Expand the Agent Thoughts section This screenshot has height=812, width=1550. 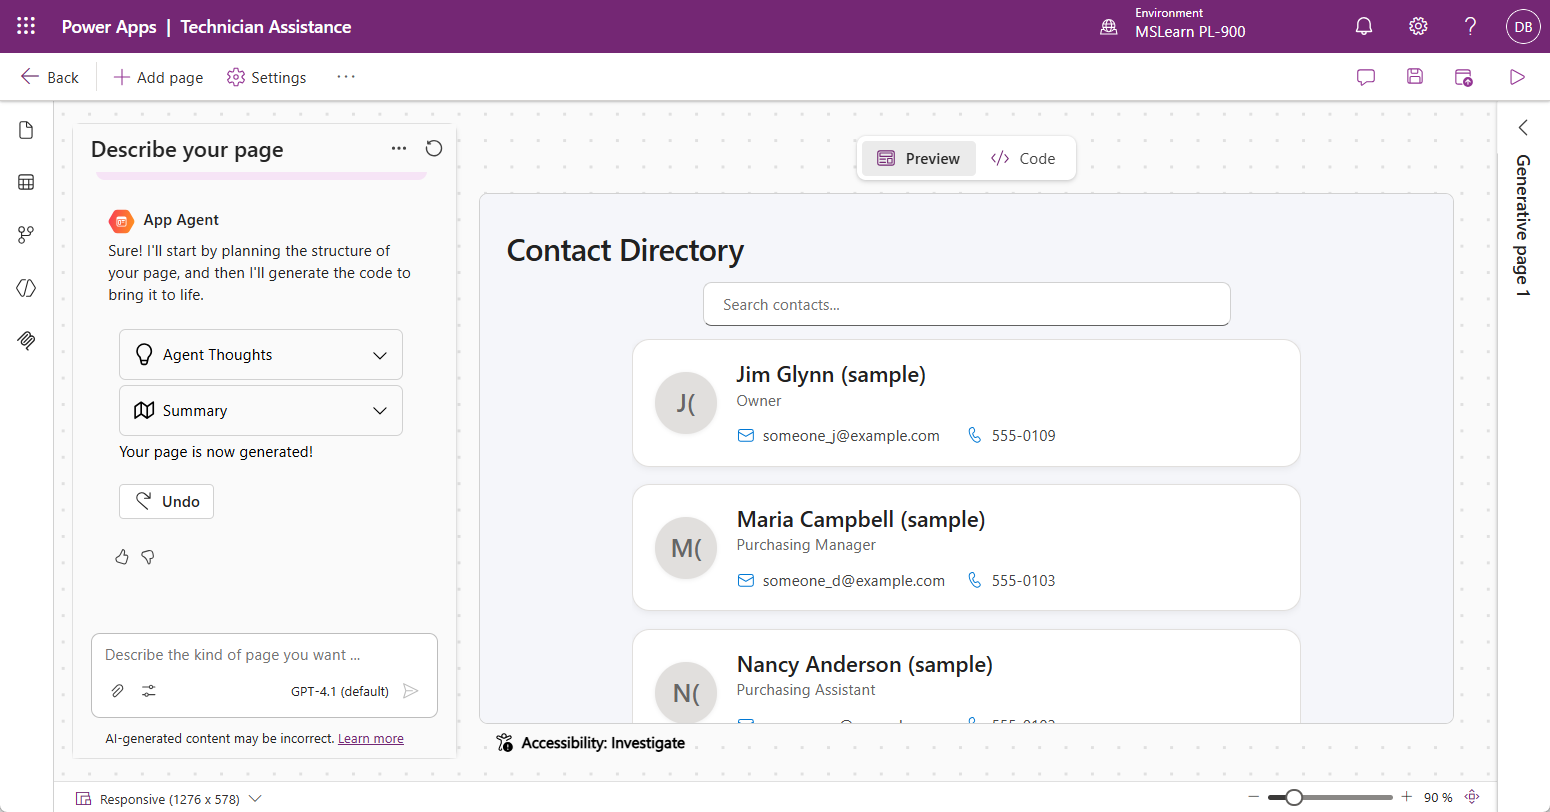pyautogui.click(x=261, y=355)
